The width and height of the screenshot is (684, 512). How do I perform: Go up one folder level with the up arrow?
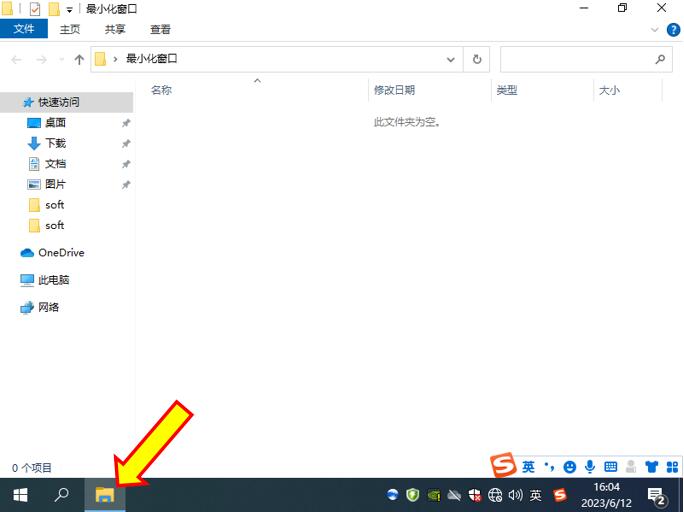(79, 60)
